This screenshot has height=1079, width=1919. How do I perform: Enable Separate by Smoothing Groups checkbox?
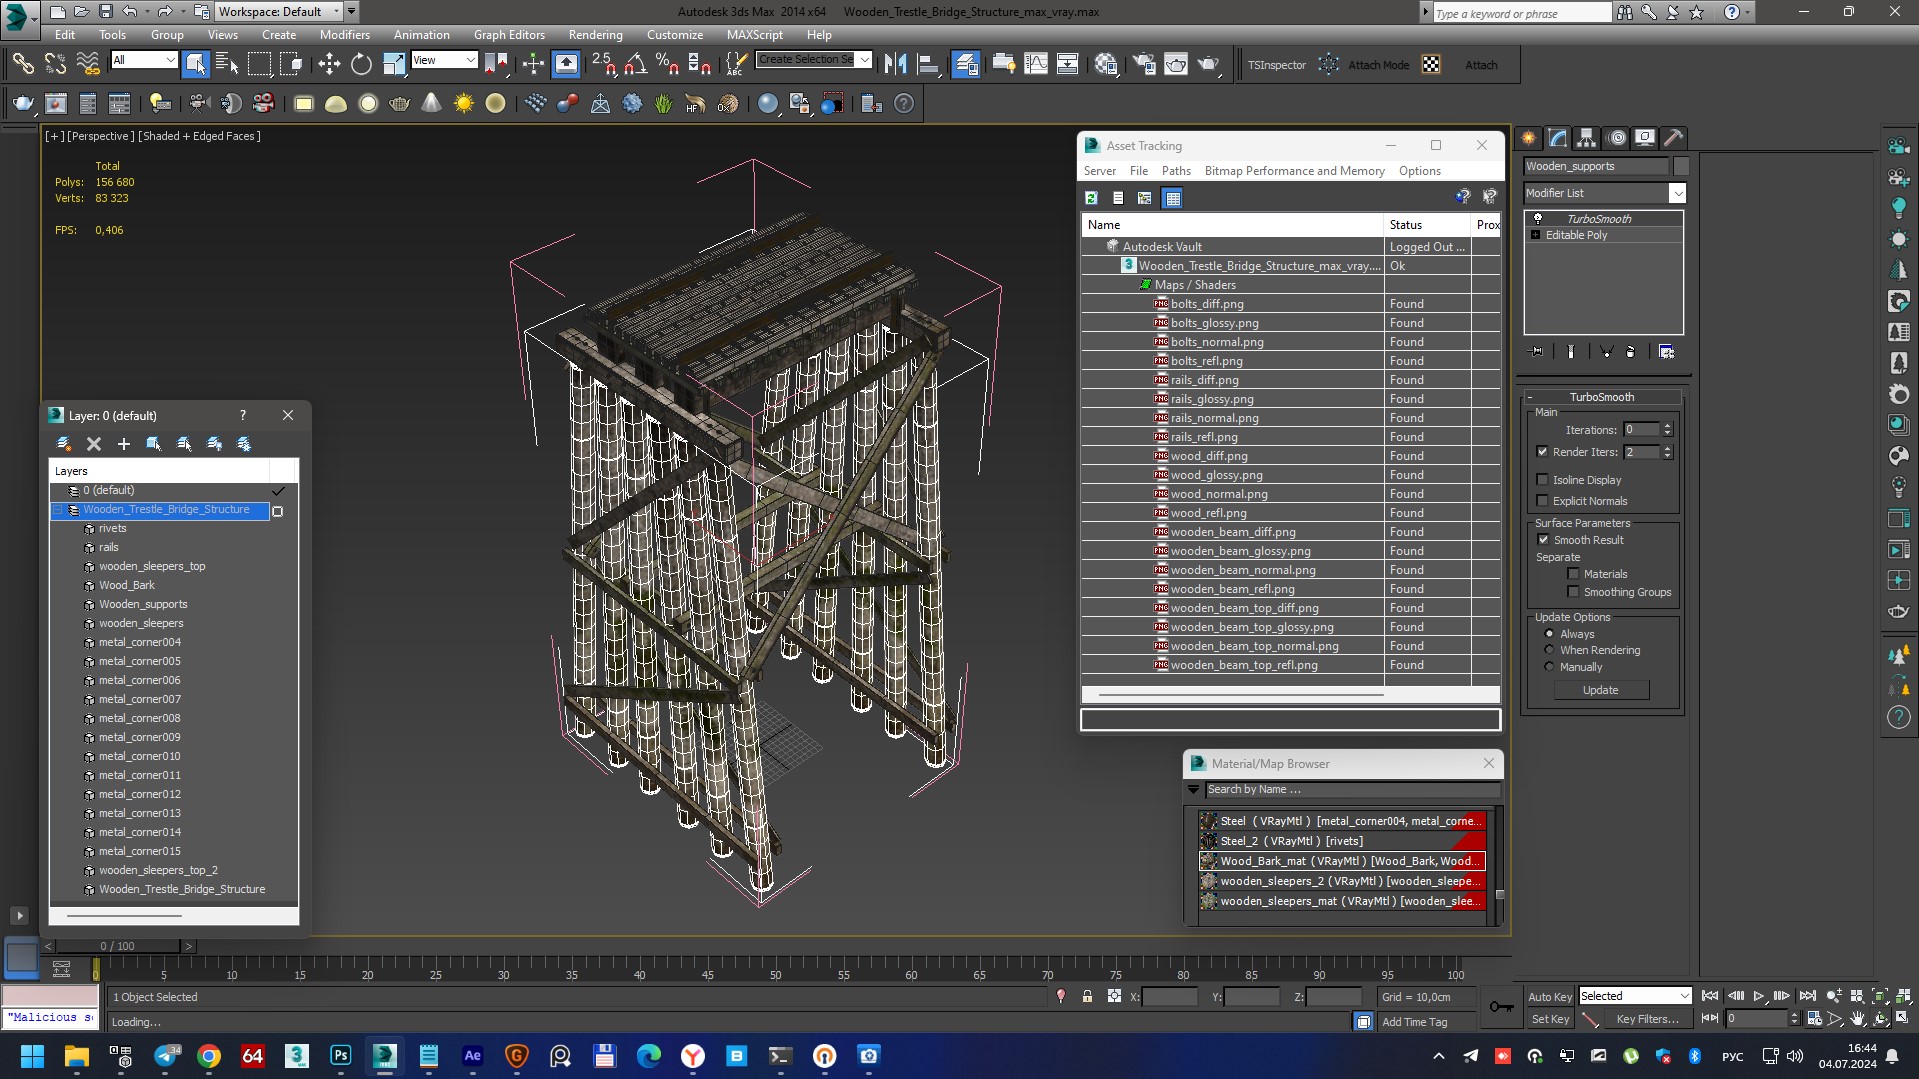click(1573, 591)
